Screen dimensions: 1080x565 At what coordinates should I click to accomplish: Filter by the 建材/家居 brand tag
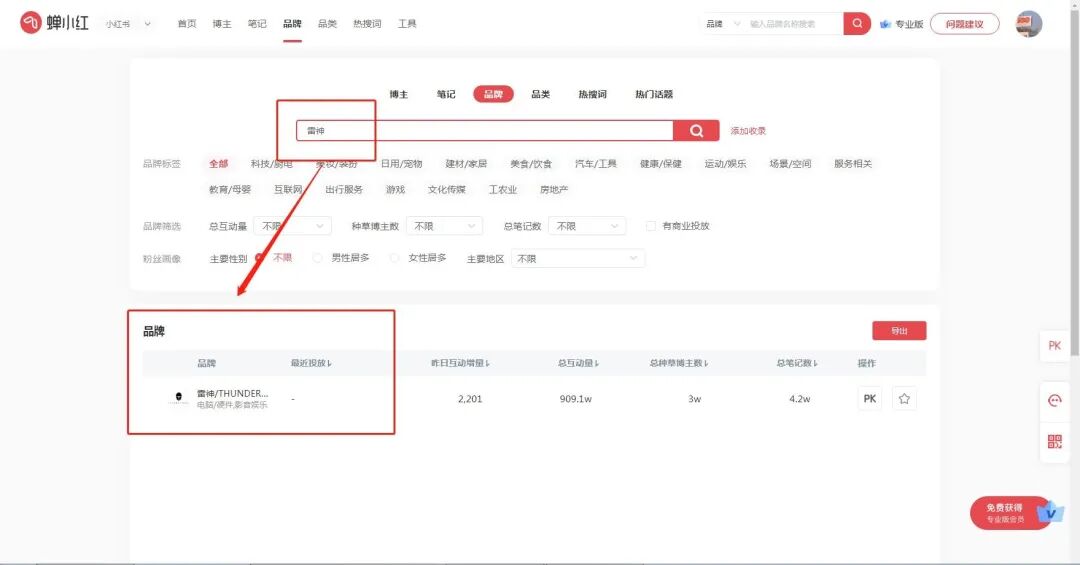click(x=466, y=164)
